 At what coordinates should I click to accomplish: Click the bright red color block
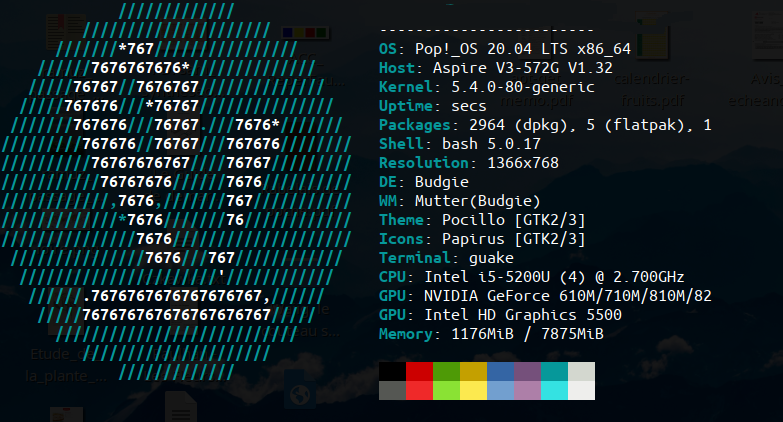point(419,390)
